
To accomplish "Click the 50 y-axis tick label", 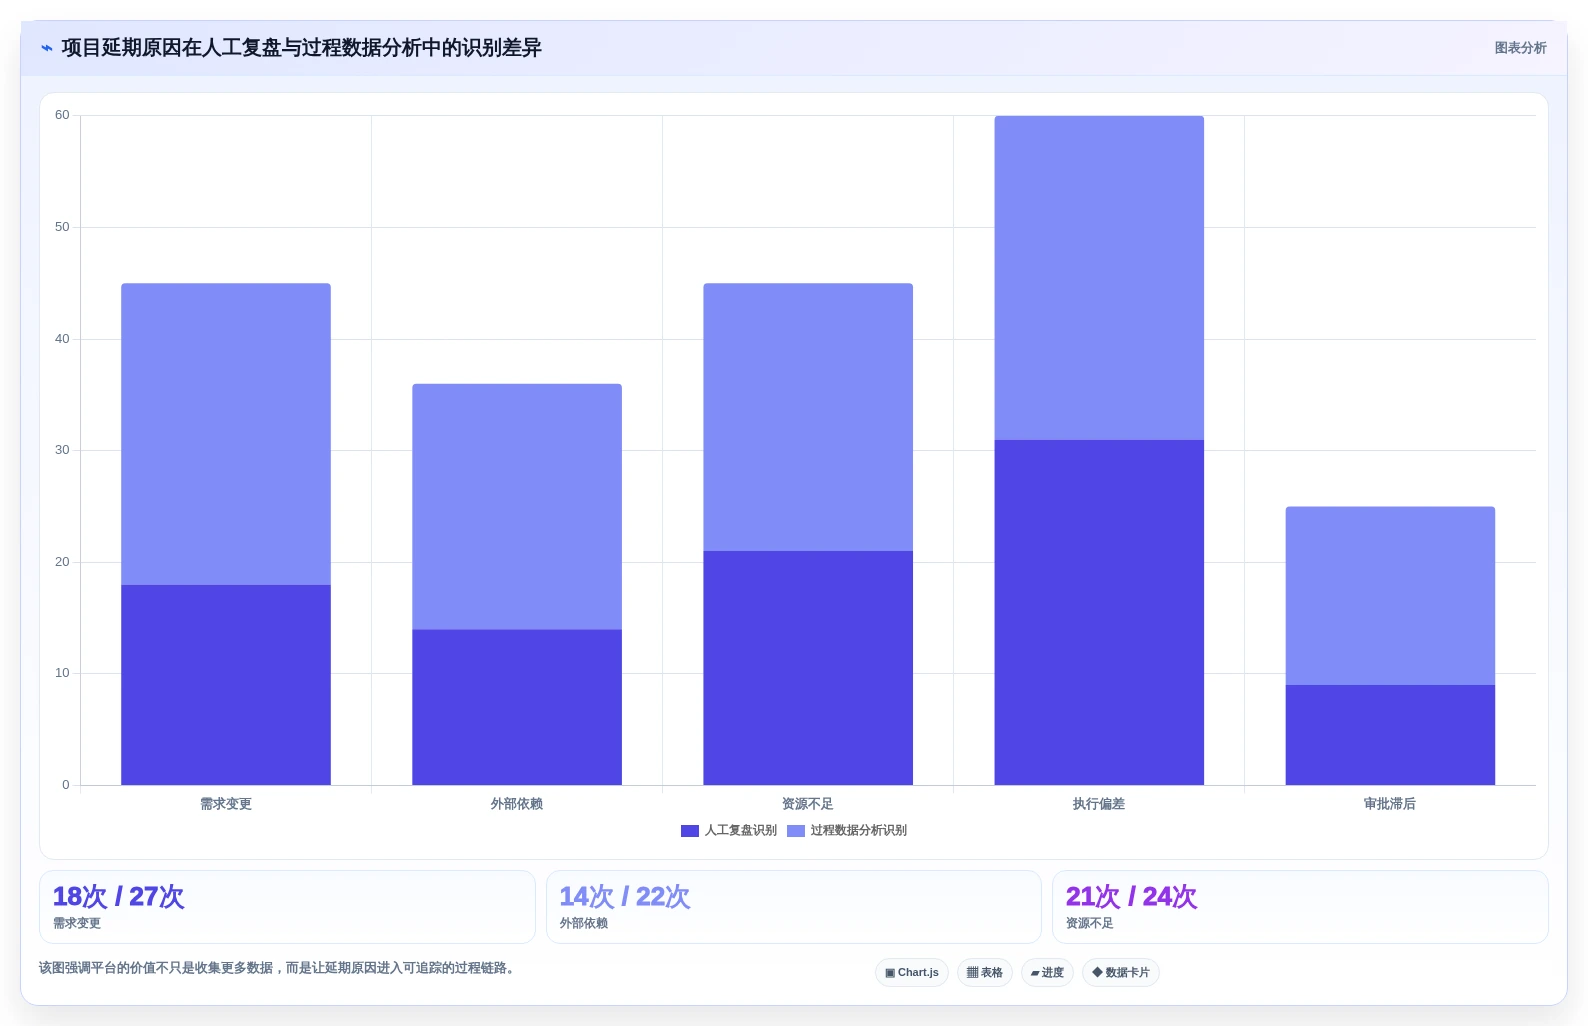I will [x=62, y=227].
